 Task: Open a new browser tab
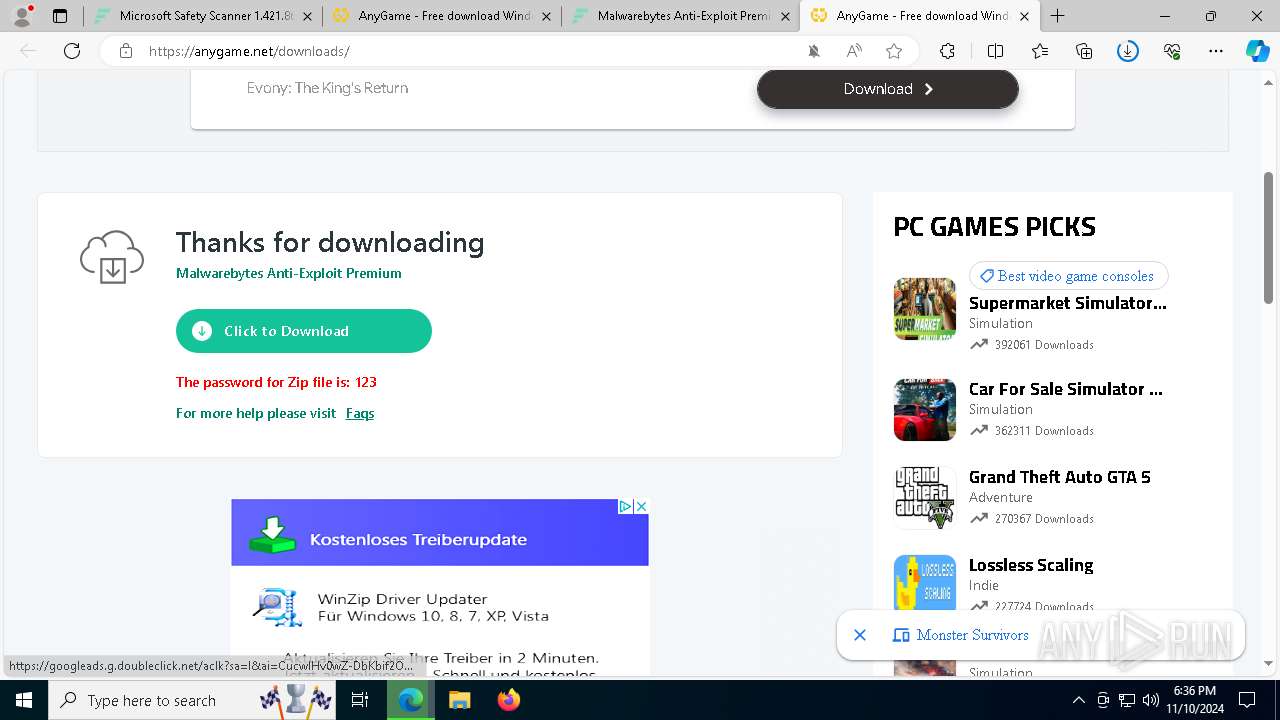[x=1057, y=16]
